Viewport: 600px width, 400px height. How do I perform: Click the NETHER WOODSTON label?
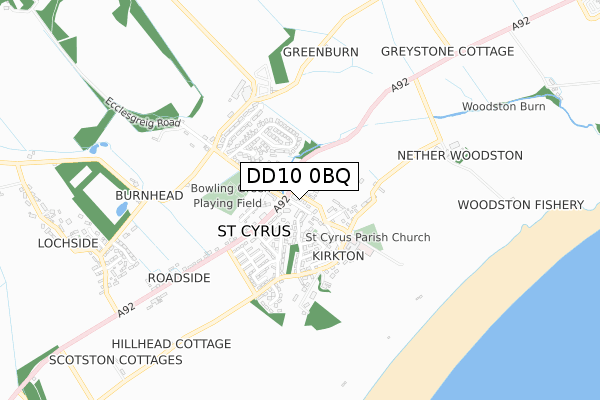click(x=460, y=155)
